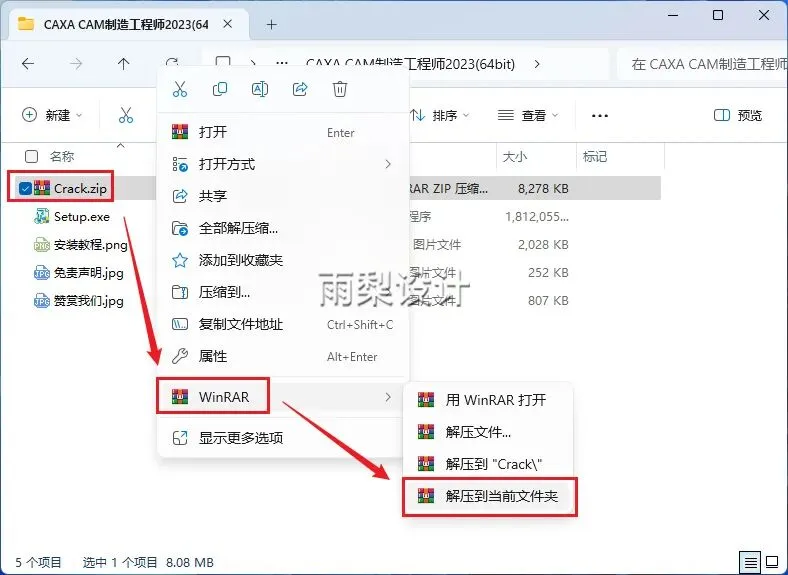Choose 解压到 "Crack\" in submenu
Viewport: 788px width, 575px height.
(x=489, y=464)
